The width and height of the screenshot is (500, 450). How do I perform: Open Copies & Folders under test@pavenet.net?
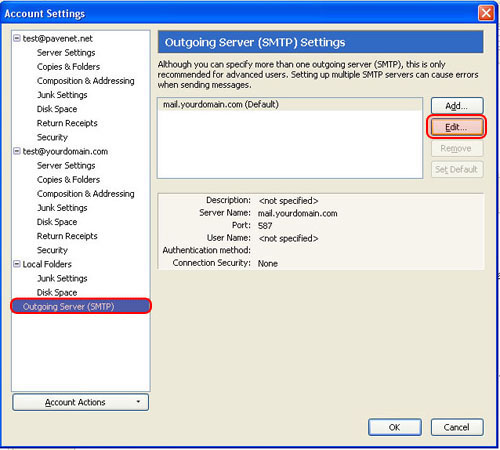click(68, 67)
